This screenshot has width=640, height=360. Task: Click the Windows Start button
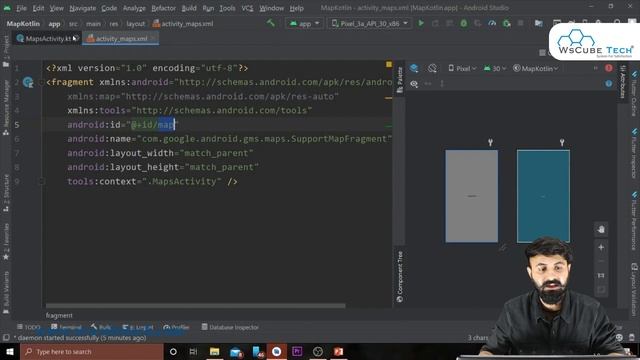pos(10,351)
